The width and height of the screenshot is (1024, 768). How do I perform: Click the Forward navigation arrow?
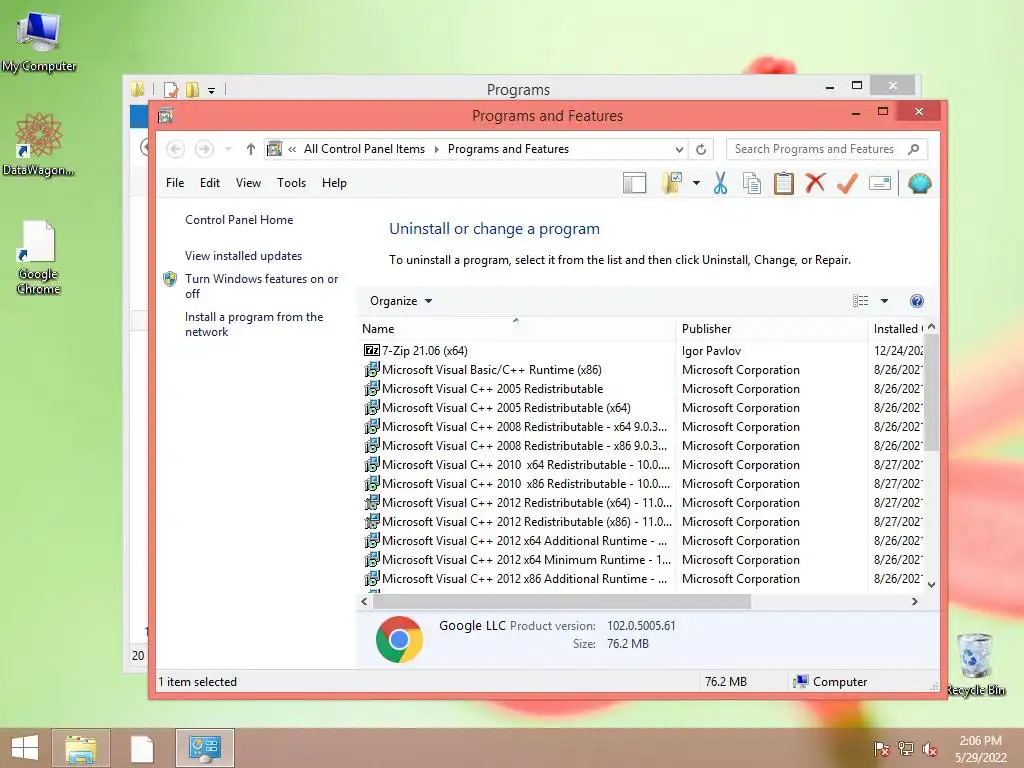coord(204,149)
